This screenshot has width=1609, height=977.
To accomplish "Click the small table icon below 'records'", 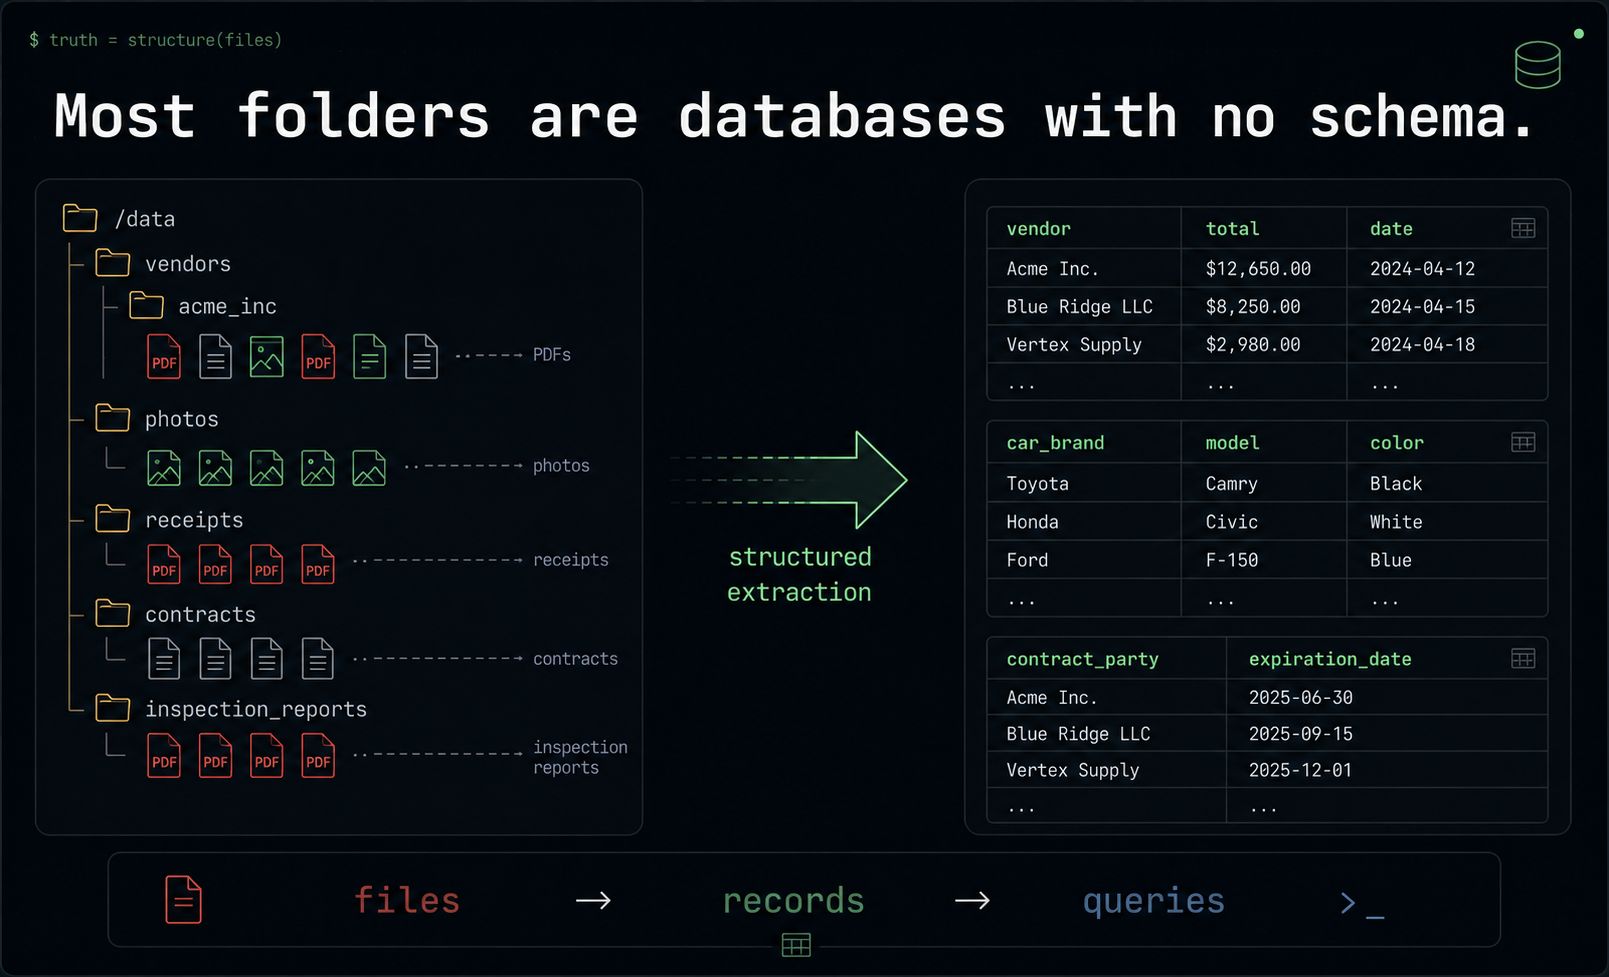I will coord(796,945).
